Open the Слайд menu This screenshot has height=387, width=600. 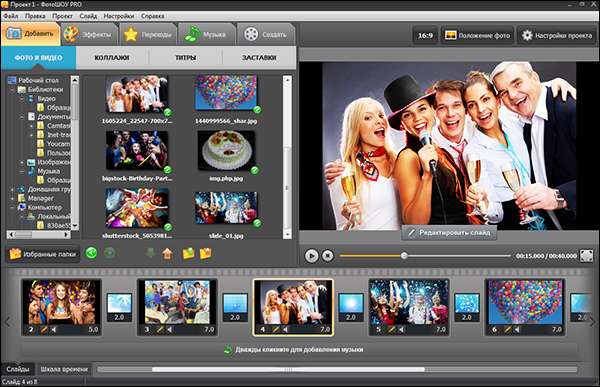[88, 16]
